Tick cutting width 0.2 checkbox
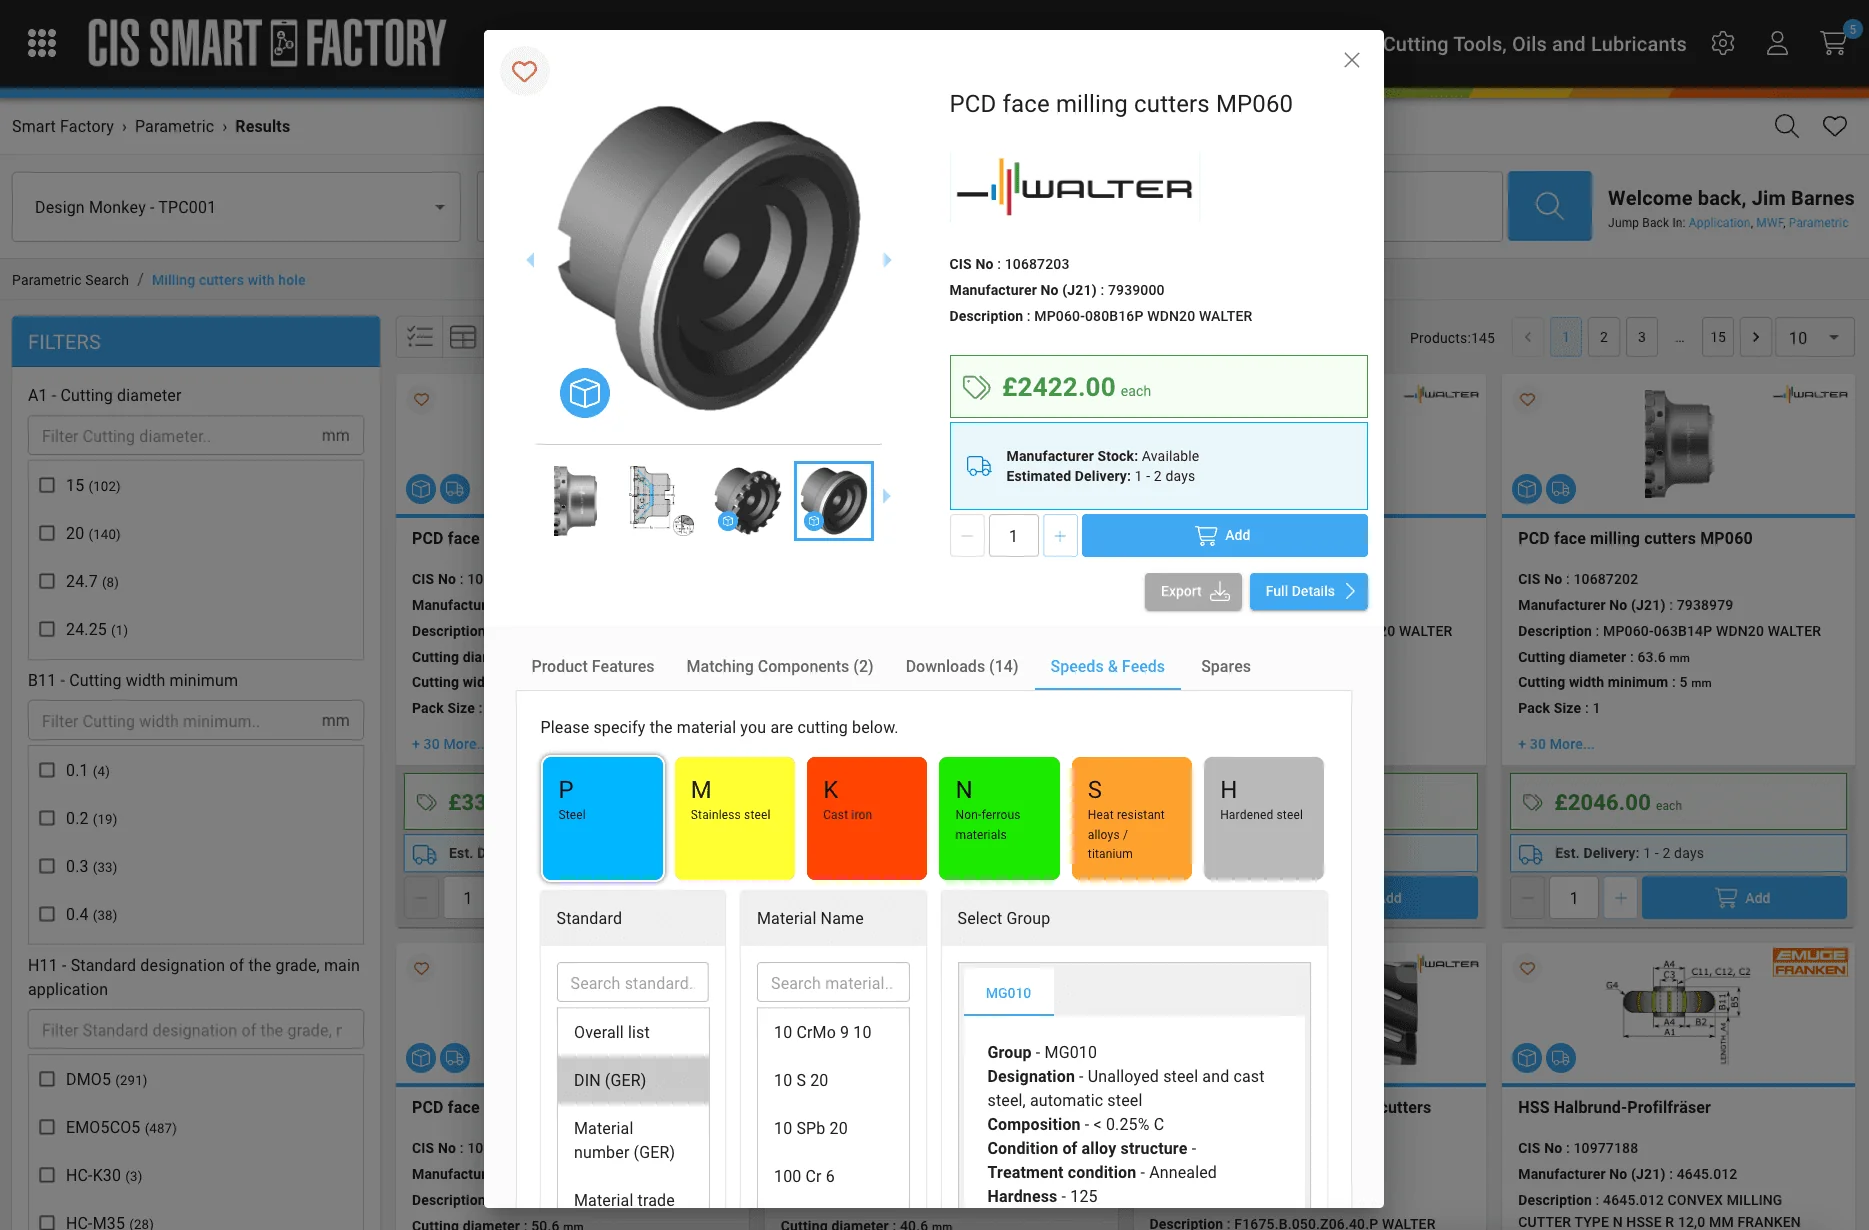This screenshot has height=1230, width=1869. (47, 818)
